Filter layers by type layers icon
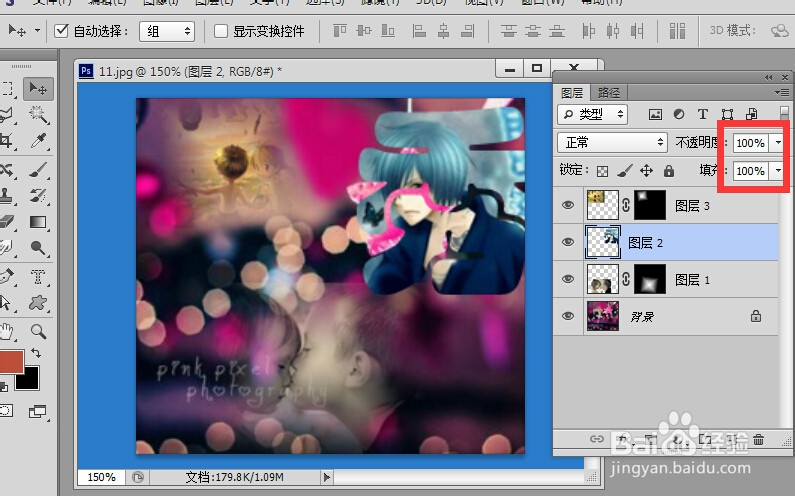Viewport: 795px width, 496px height. click(703, 114)
